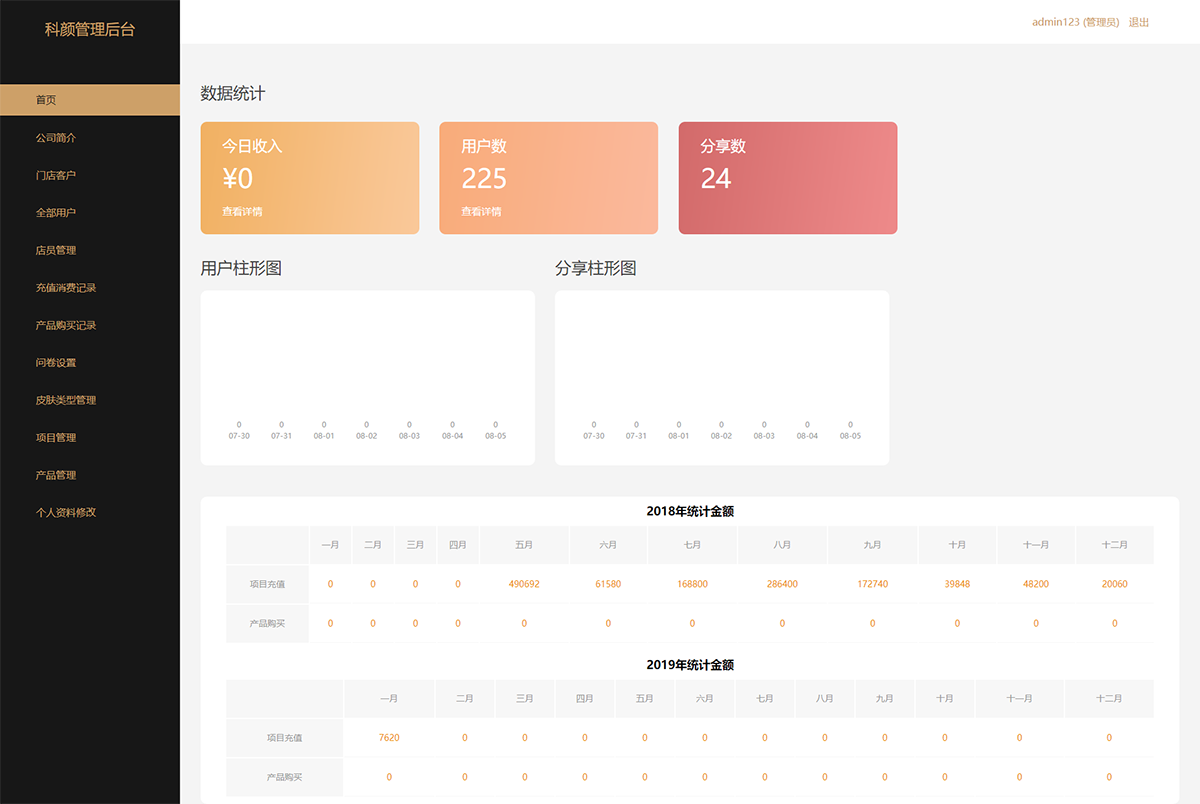
Task: Click 个人资料修改 in the sidebar
Action: click(66, 512)
